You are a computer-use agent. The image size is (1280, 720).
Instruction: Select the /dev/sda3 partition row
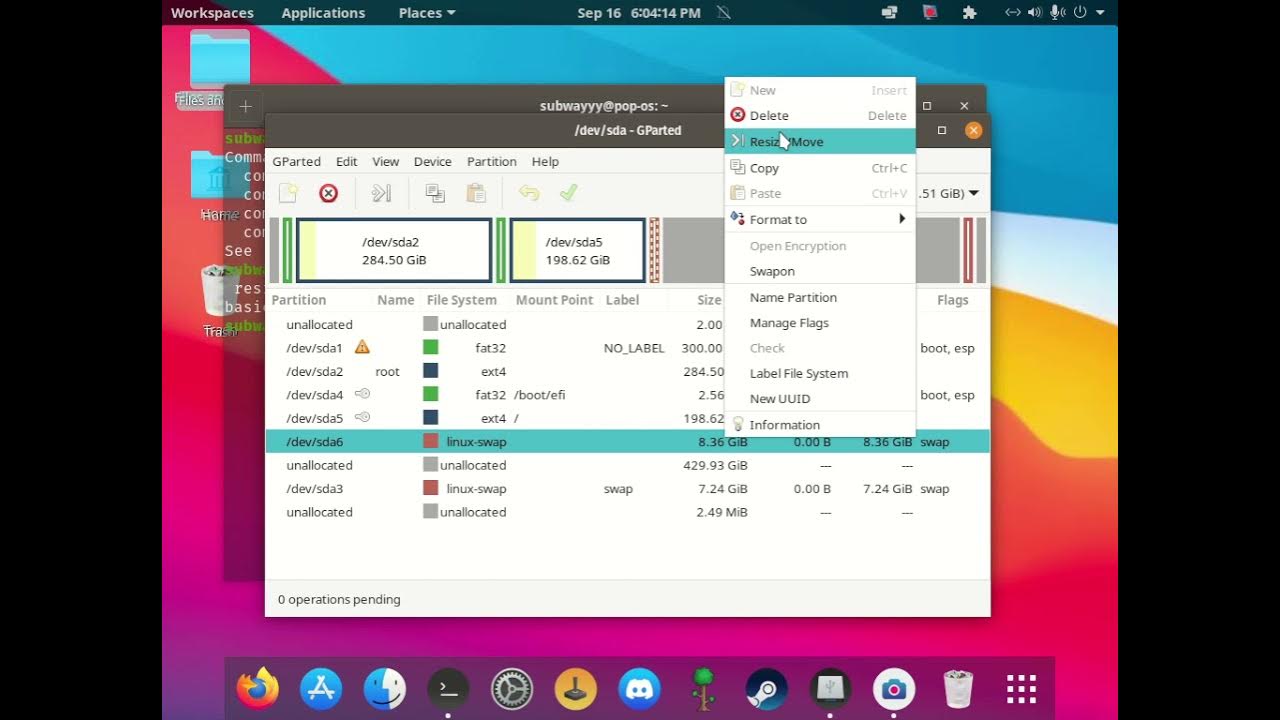tap(628, 489)
